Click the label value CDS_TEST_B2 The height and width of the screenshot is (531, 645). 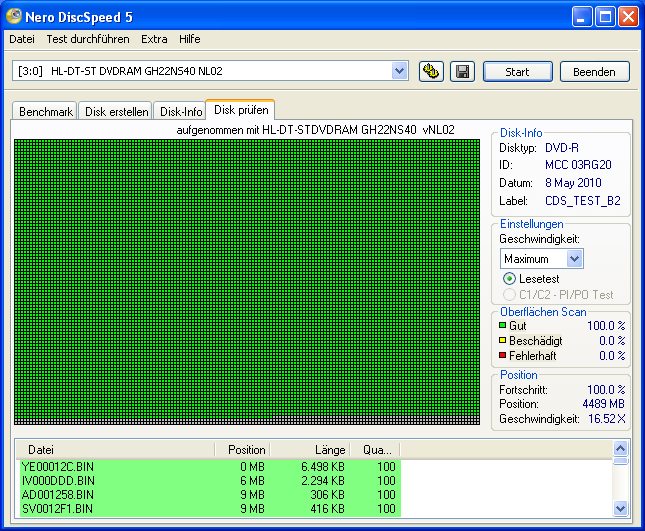(582, 201)
